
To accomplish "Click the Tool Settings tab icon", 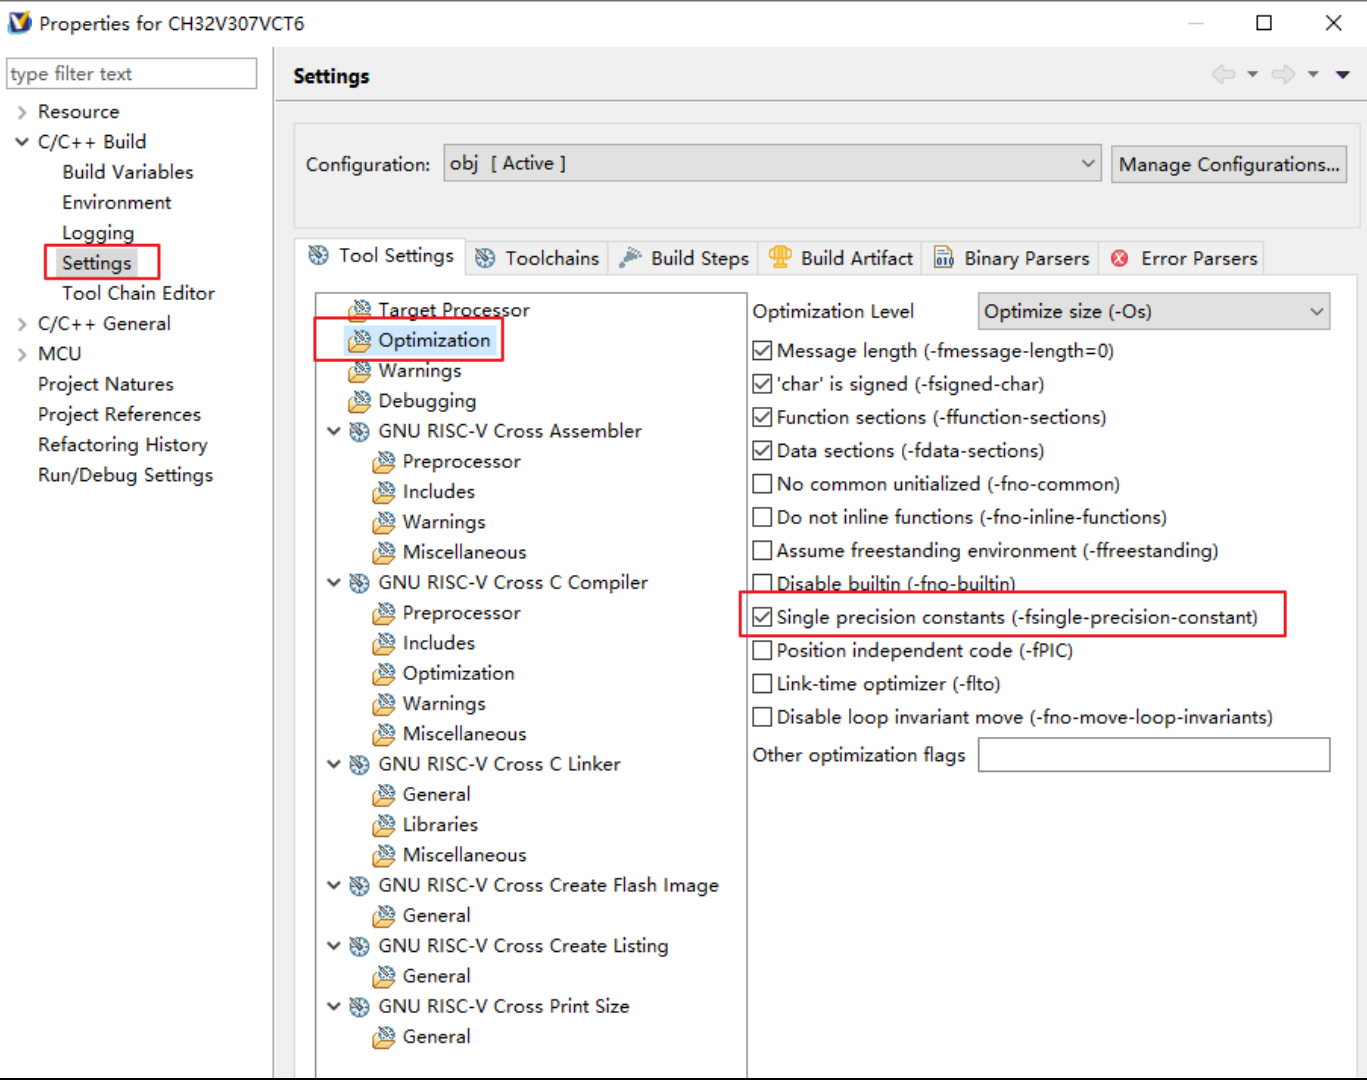I will point(319,255).
